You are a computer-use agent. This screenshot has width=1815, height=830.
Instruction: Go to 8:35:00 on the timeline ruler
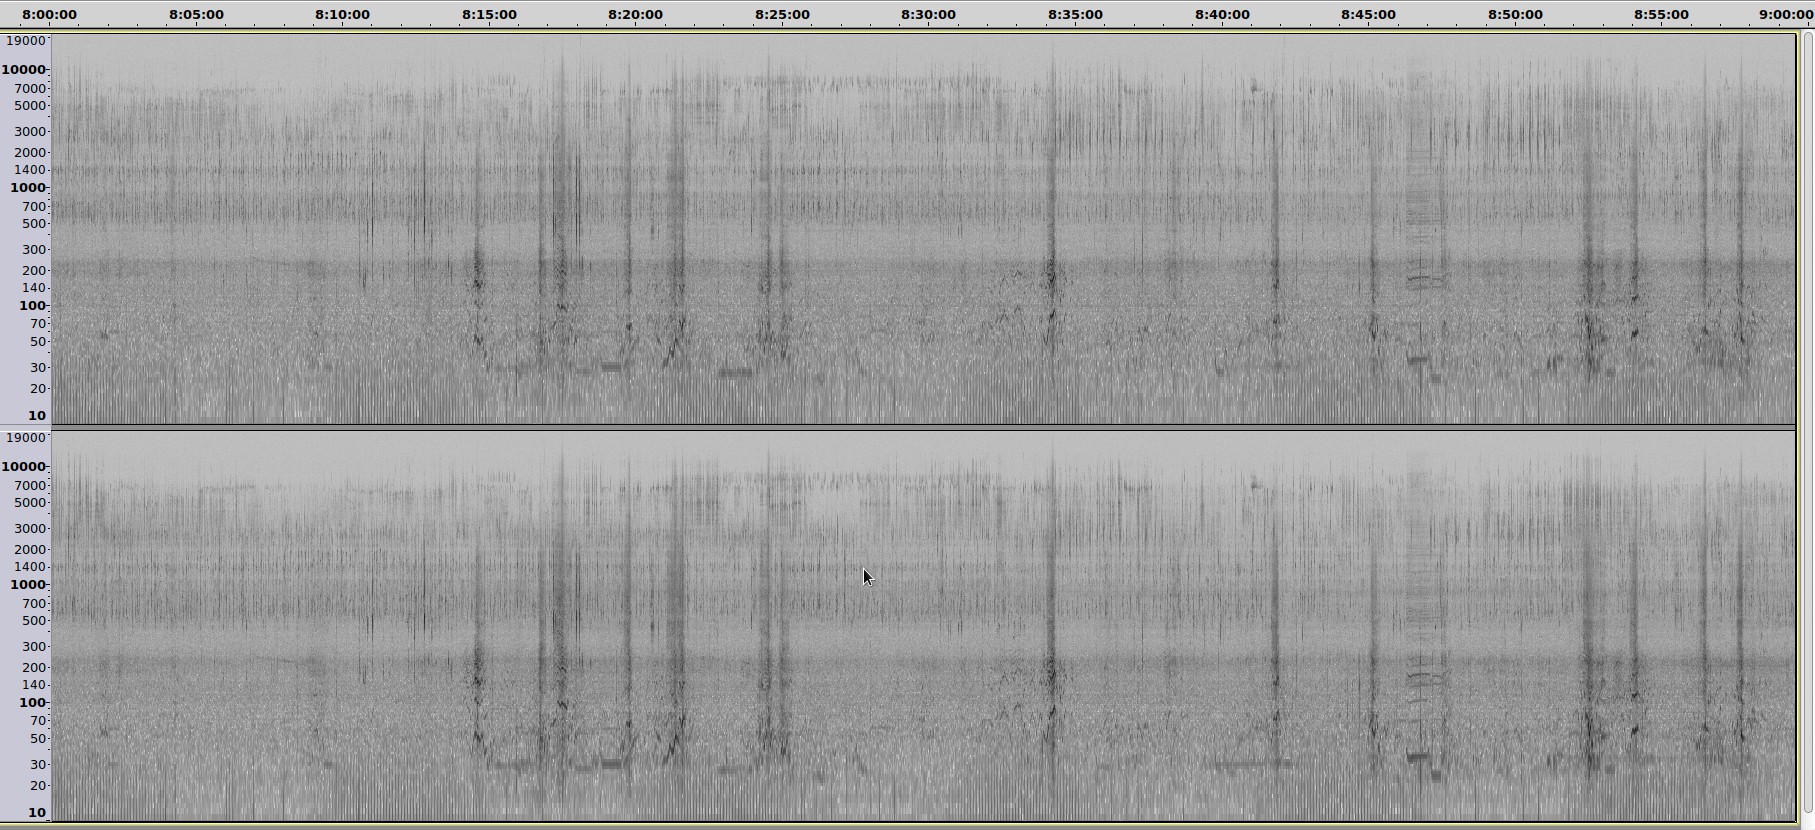pyautogui.click(x=1075, y=15)
